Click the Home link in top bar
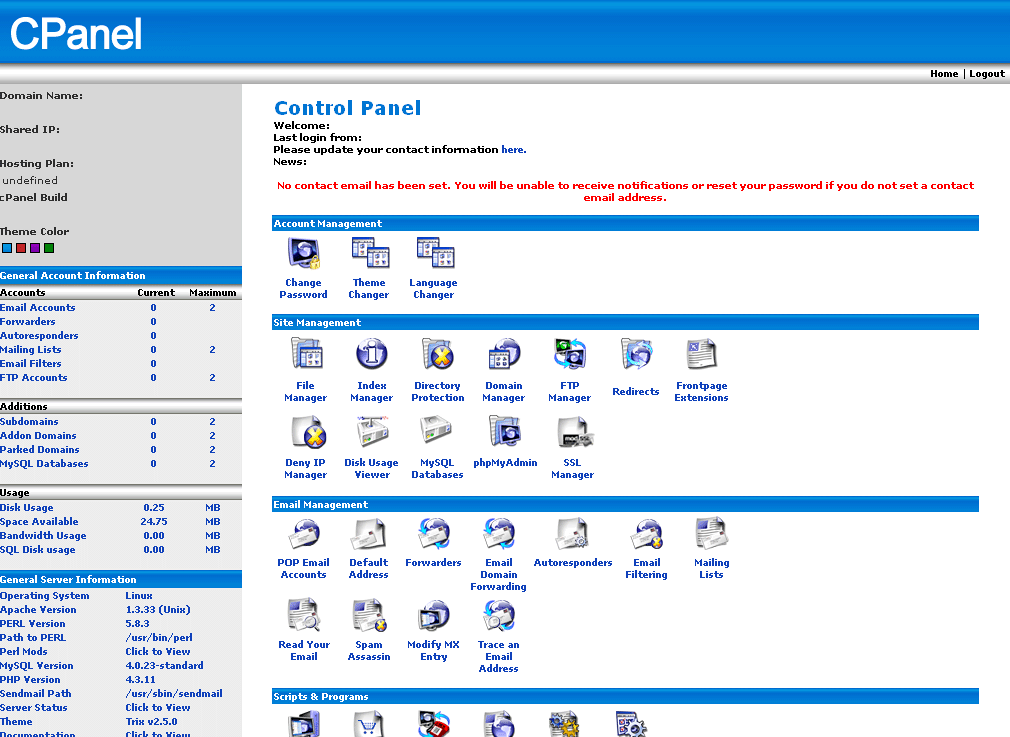 click(x=943, y=74)
